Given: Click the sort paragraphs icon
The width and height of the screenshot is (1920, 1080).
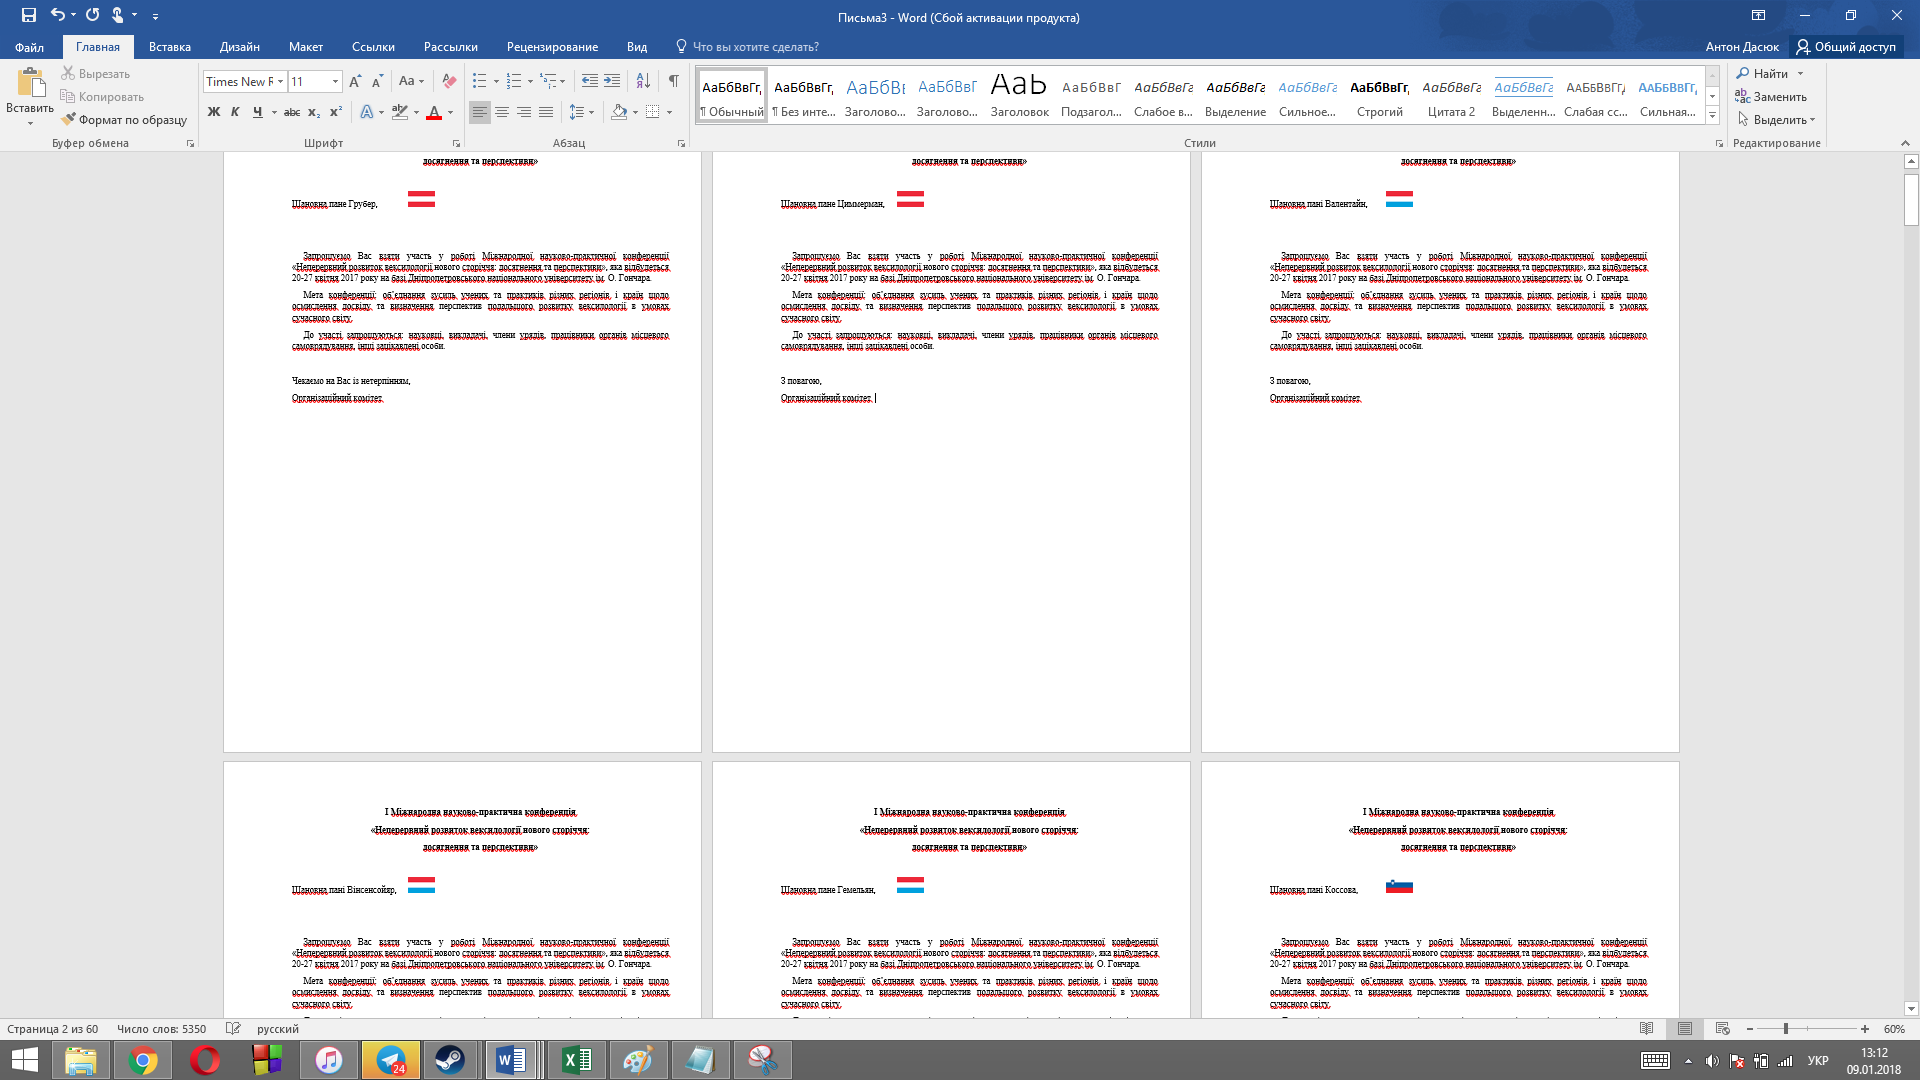Looking at the screenshot, I should (643, 81).
